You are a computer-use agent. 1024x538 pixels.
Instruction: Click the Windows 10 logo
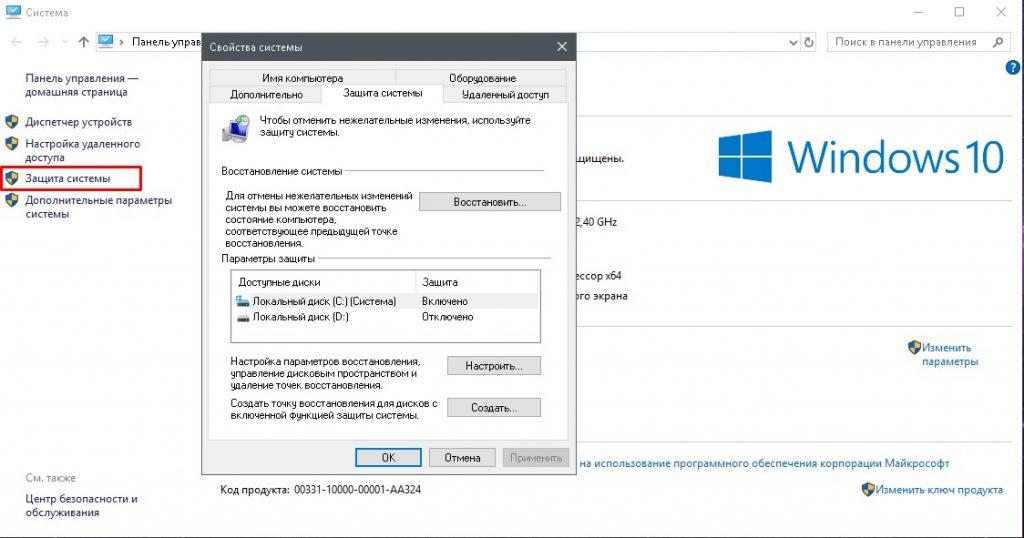click(x=861, y=157)
